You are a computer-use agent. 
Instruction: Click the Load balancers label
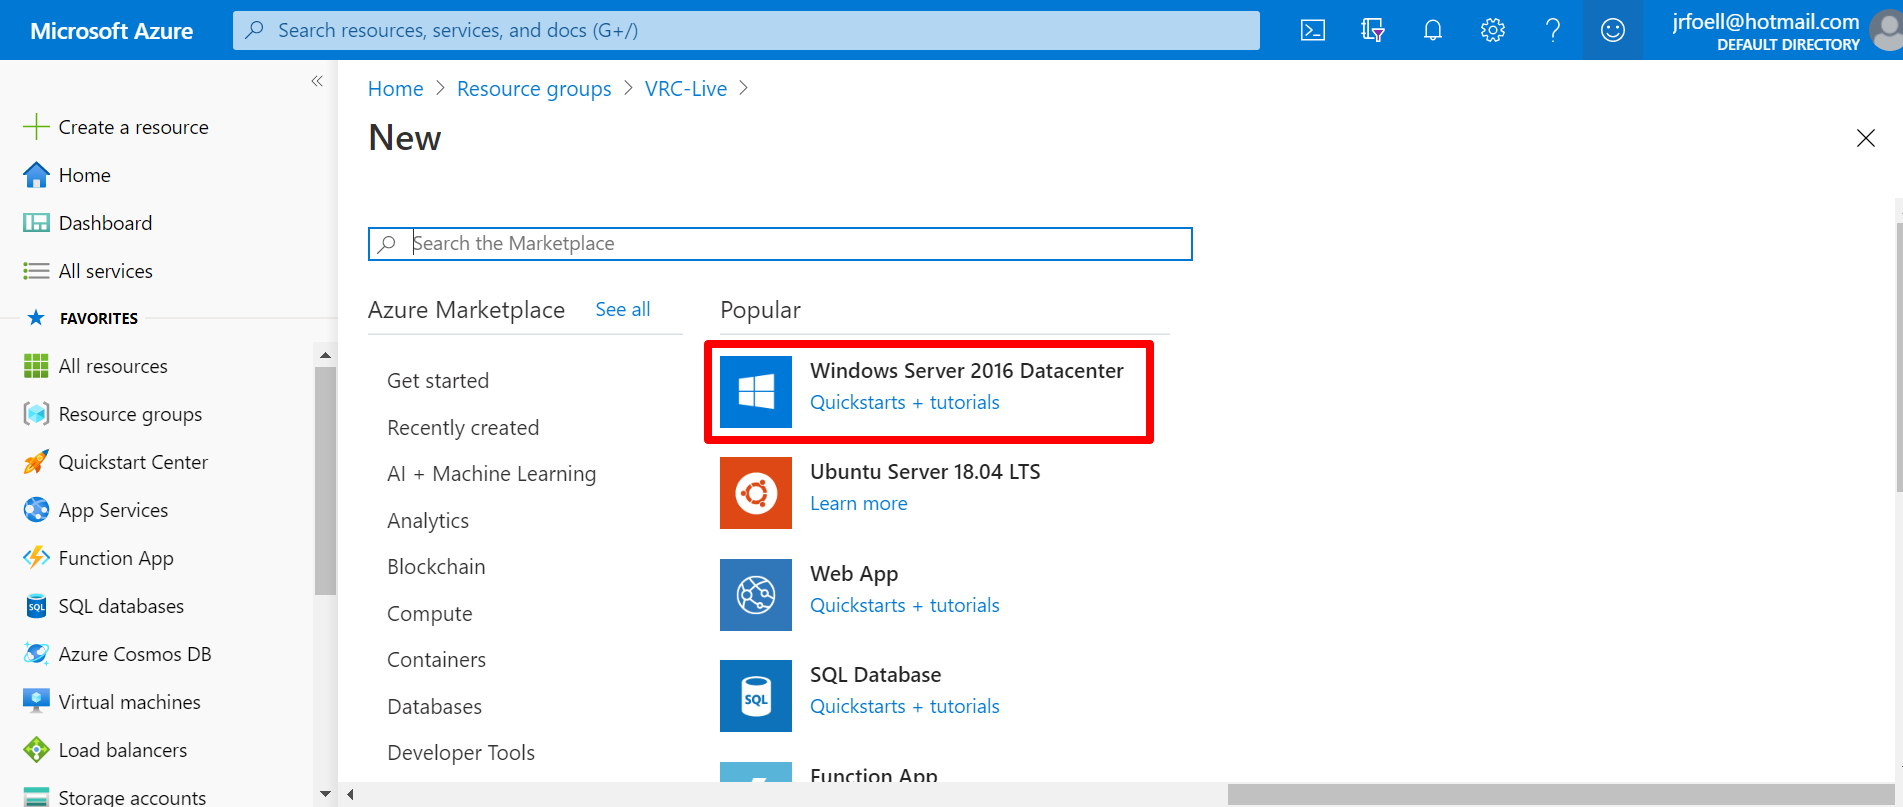pos(123,750)
